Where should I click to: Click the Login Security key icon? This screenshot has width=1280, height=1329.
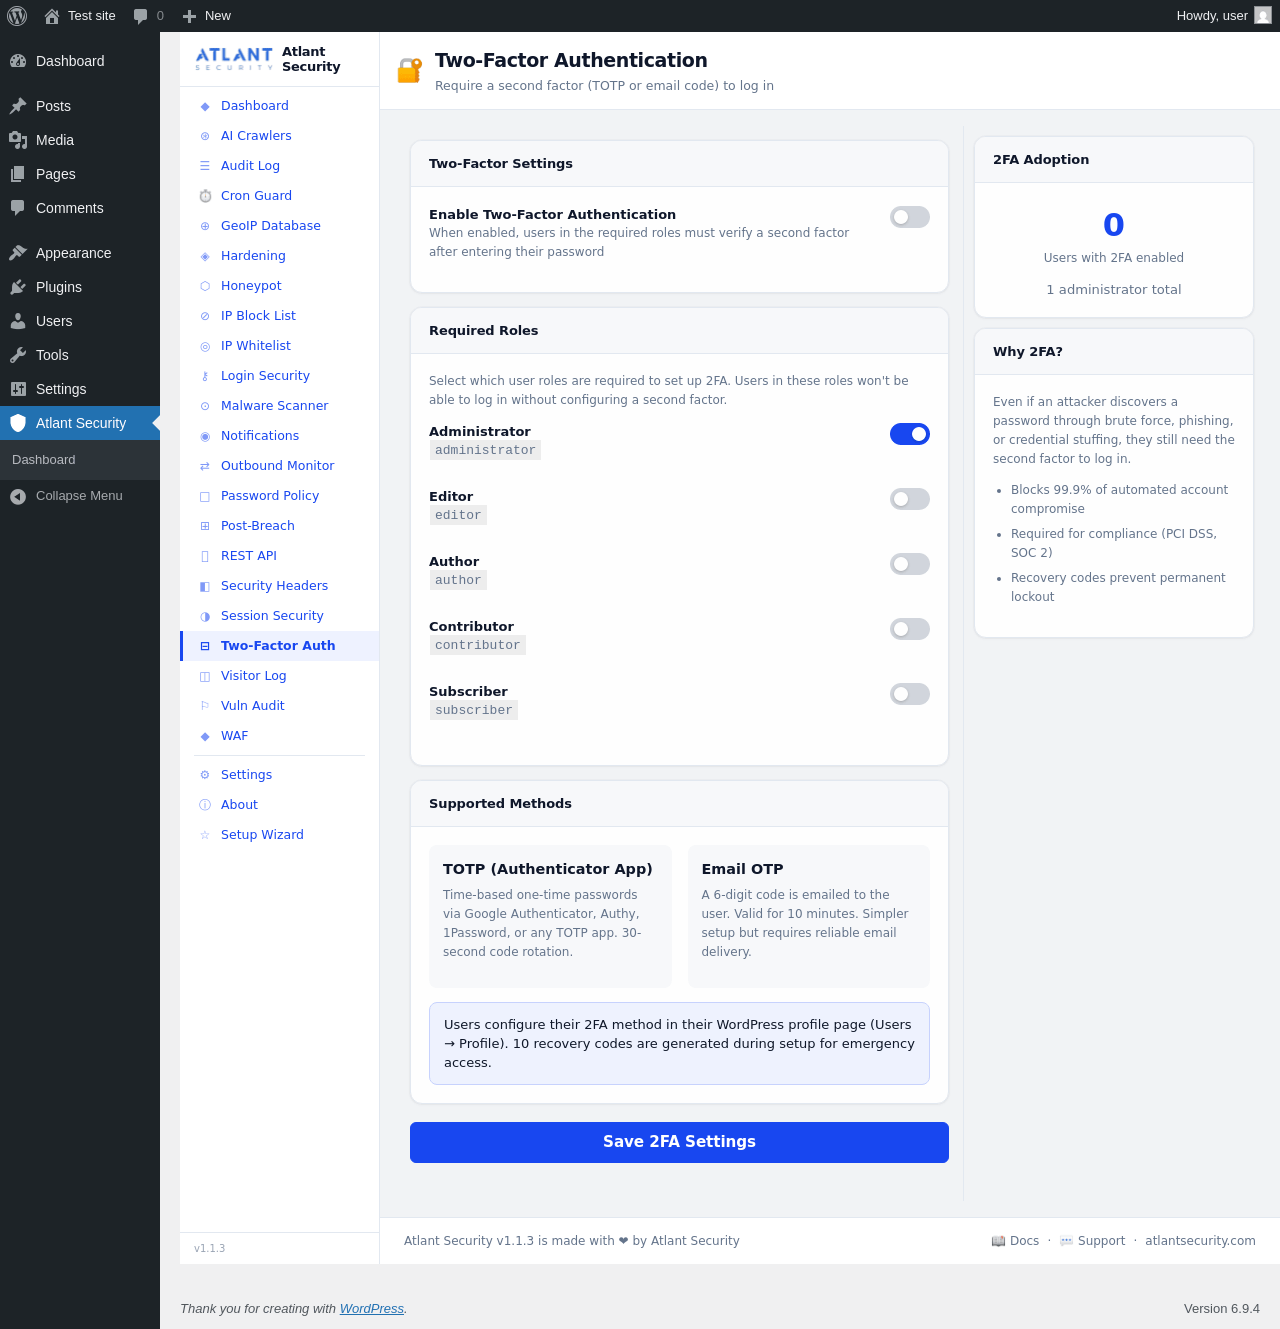point(205,376)
